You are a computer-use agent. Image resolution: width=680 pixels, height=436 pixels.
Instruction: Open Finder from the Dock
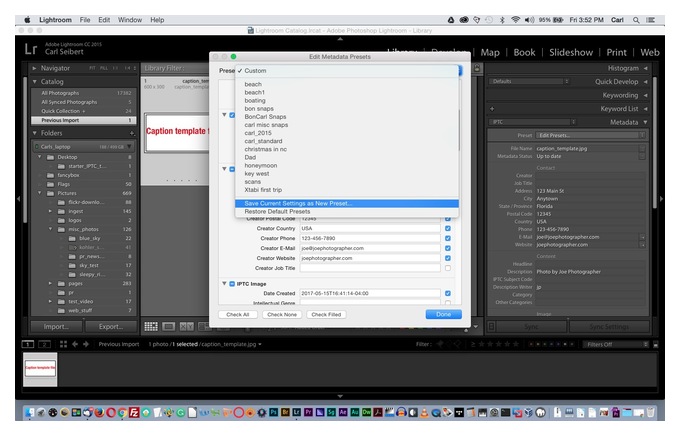[x=29, y=413]
